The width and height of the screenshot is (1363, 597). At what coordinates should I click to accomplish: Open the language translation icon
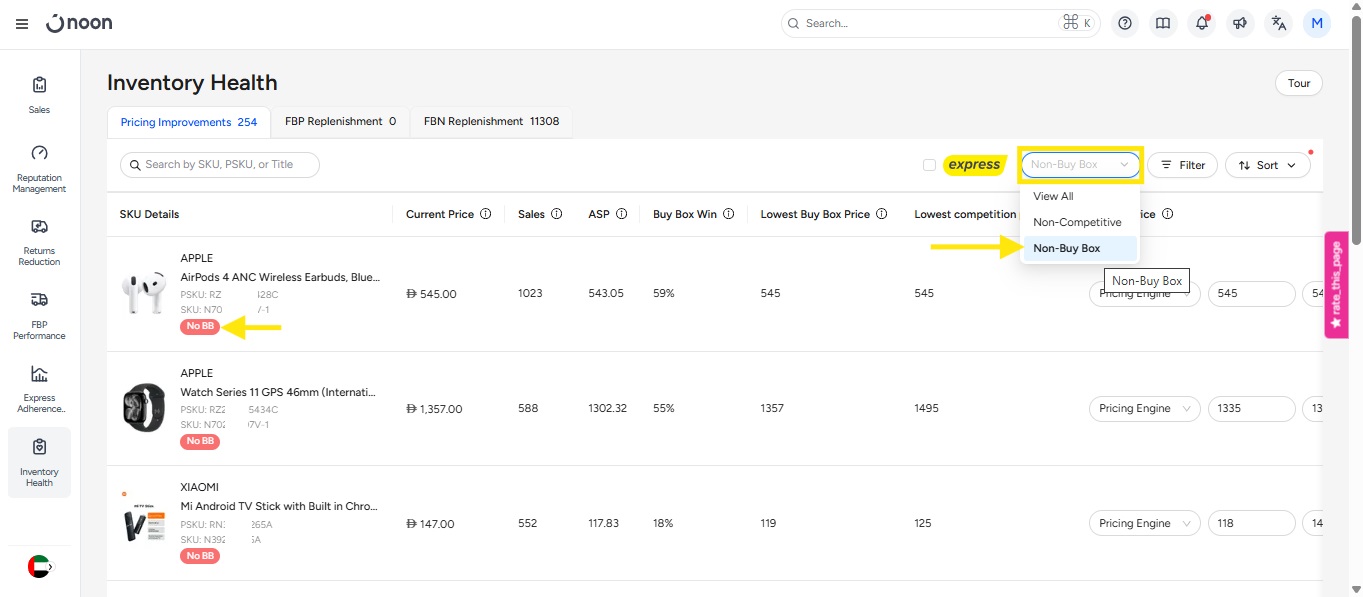coord(1279,23)
